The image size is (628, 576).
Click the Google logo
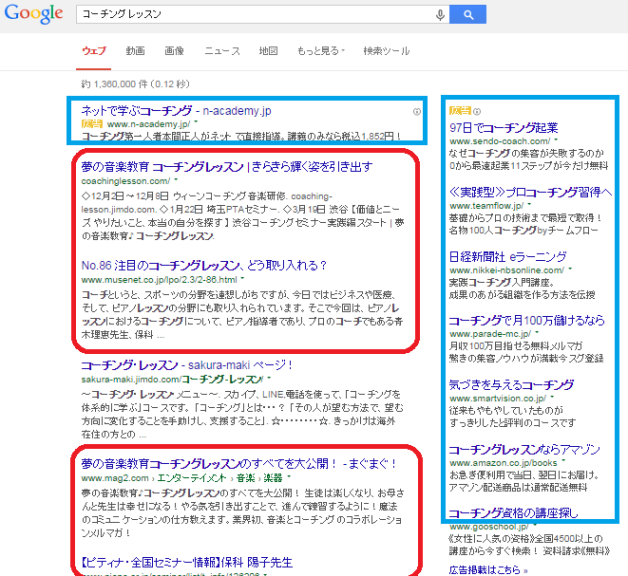pos(34,13)
